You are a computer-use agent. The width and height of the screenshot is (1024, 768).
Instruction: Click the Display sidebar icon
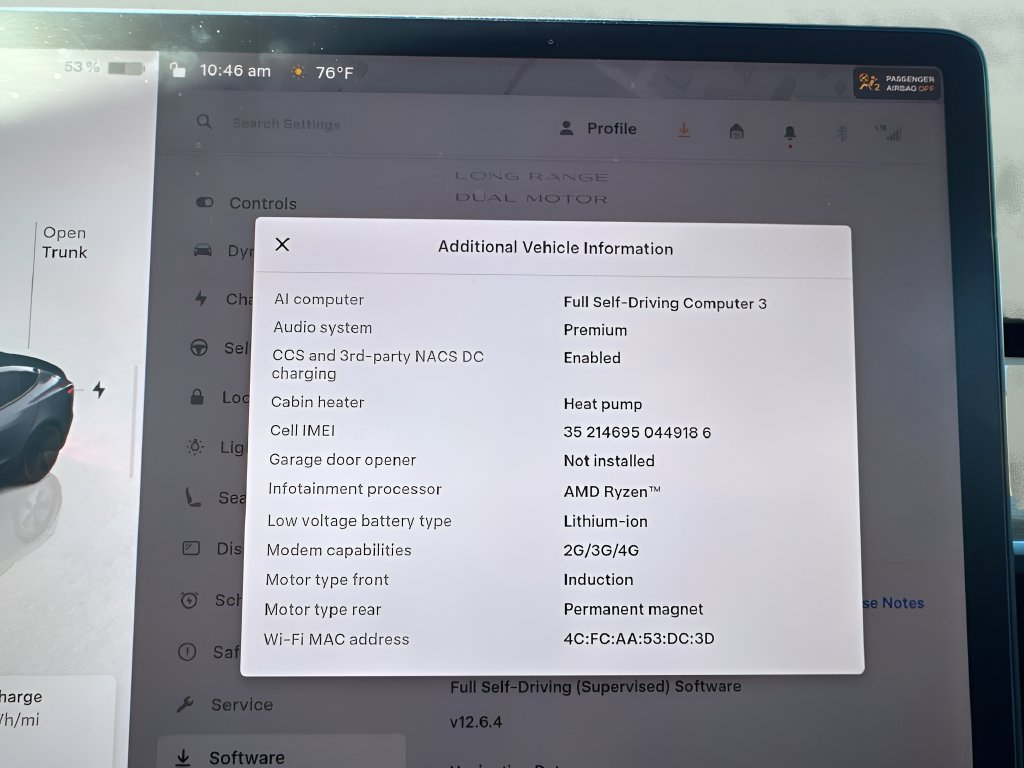point(191,548)
